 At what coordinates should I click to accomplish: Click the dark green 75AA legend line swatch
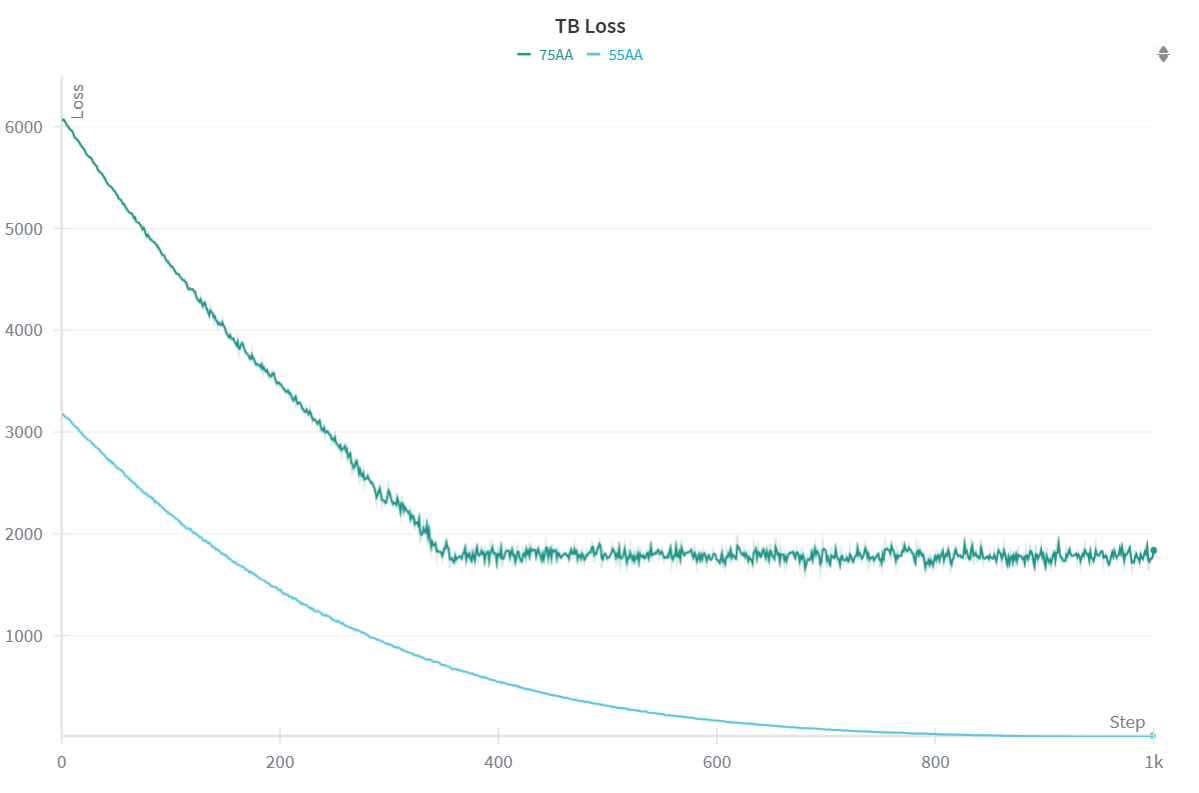point(524,55)
